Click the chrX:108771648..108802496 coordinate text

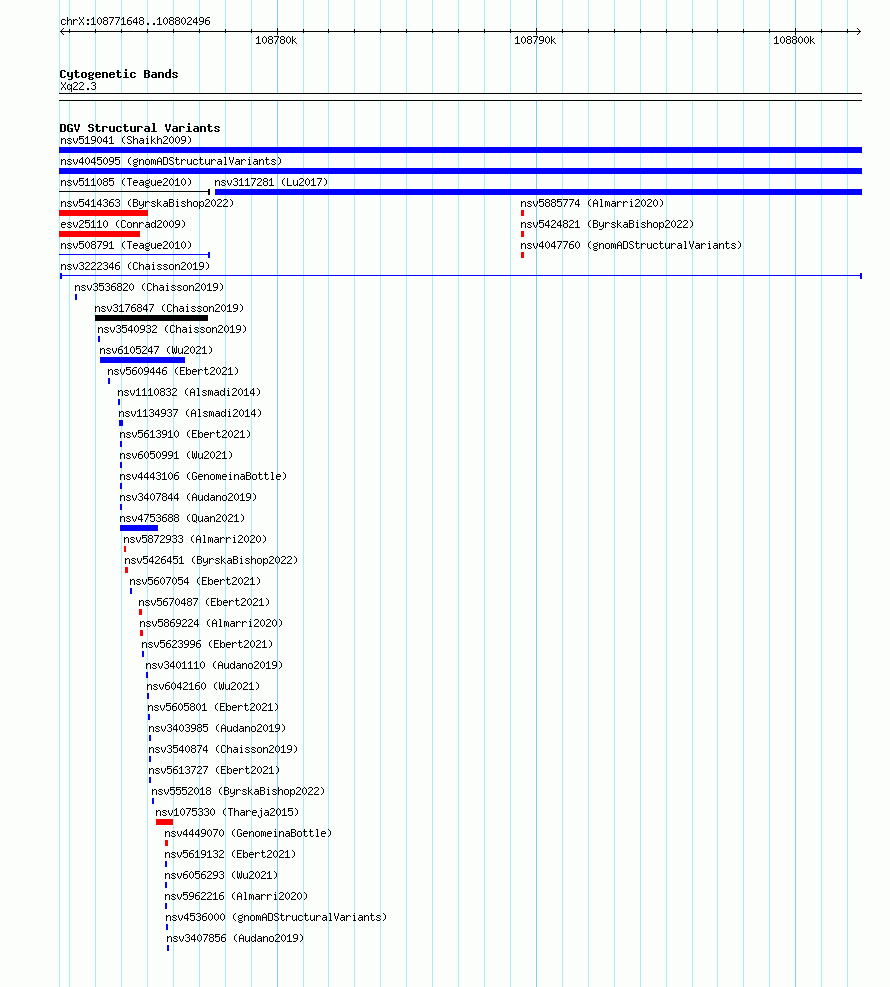(x=135, y=21)
